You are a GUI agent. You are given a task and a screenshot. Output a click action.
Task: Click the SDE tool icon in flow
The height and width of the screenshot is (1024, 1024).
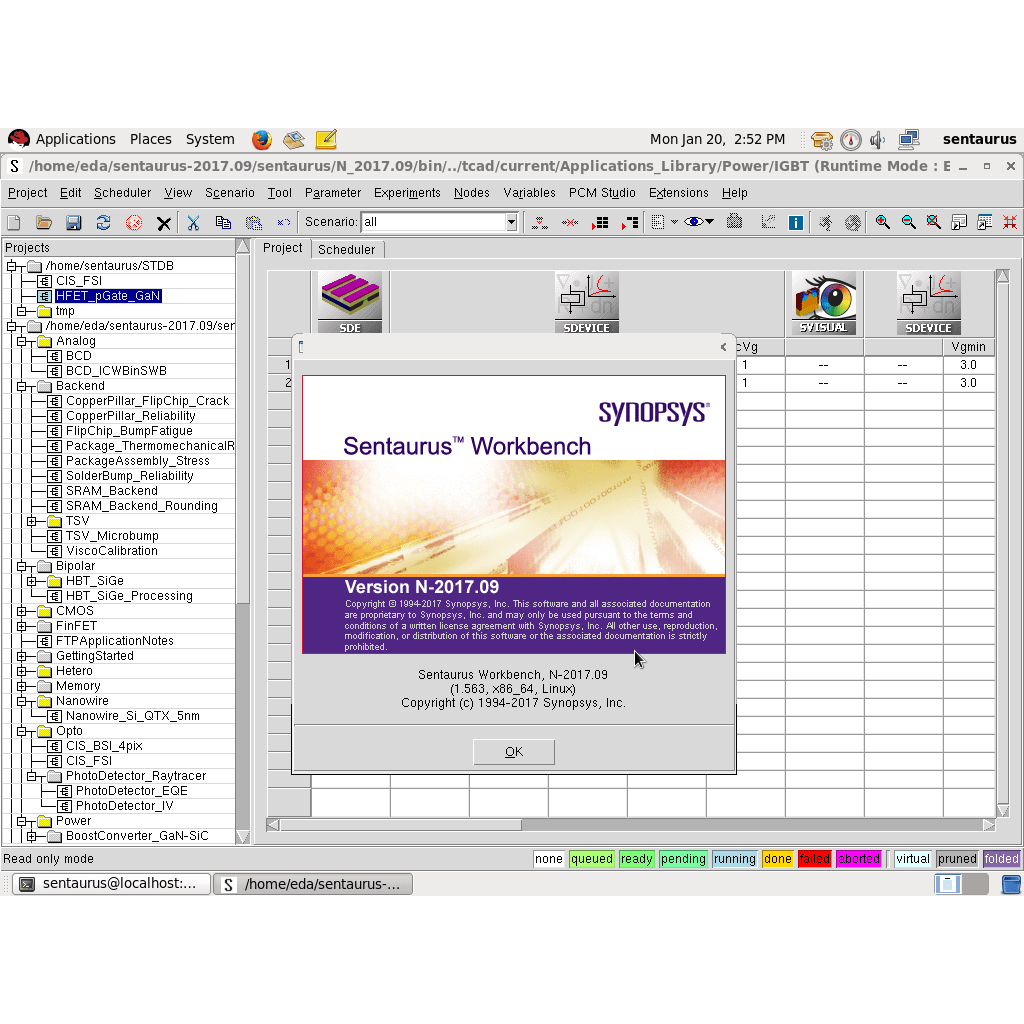point(350,303)
